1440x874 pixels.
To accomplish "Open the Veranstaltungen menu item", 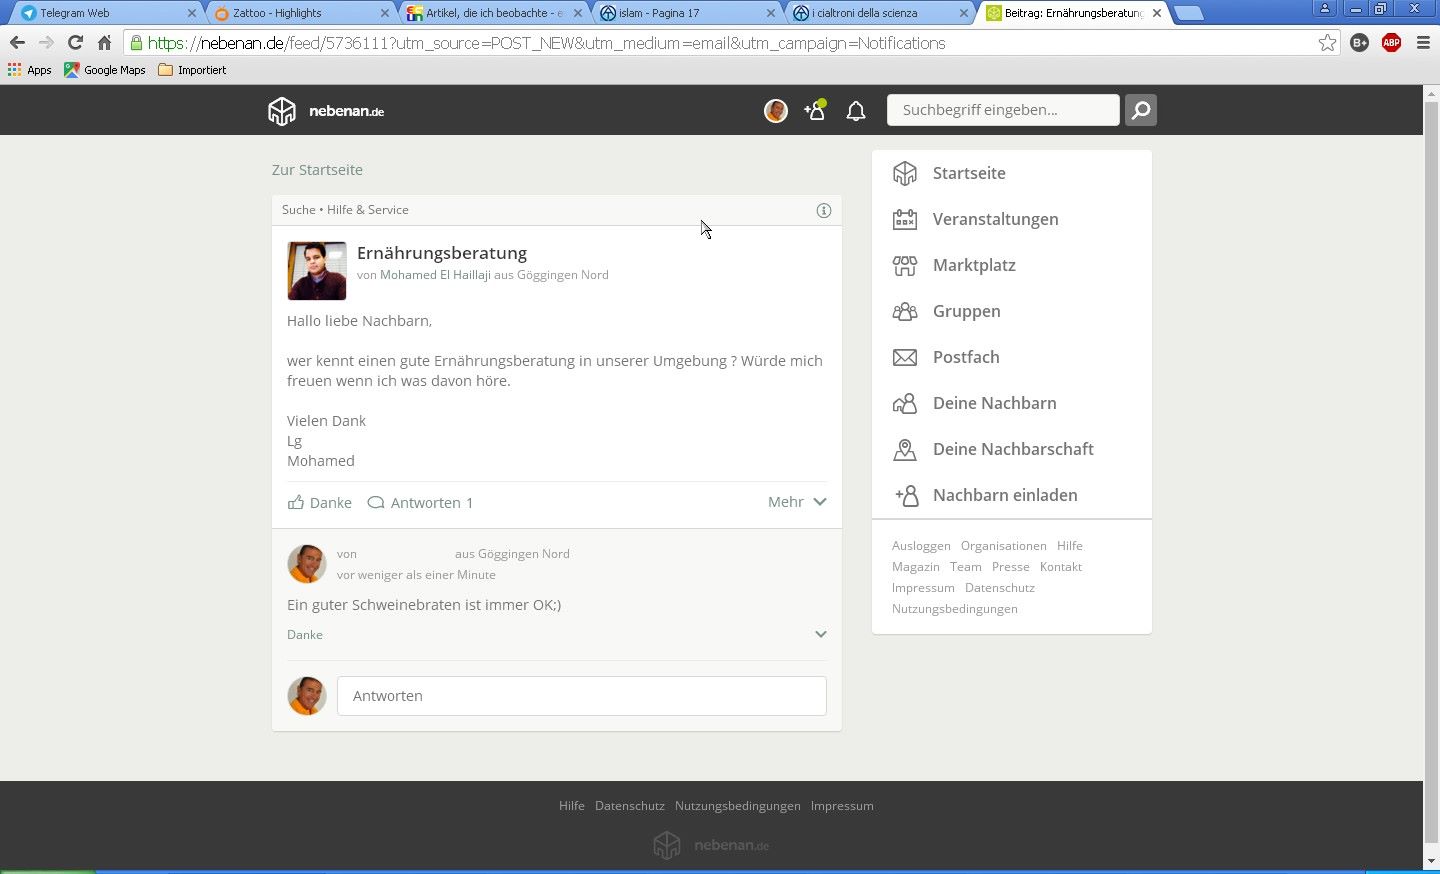I will [1012, 219].
